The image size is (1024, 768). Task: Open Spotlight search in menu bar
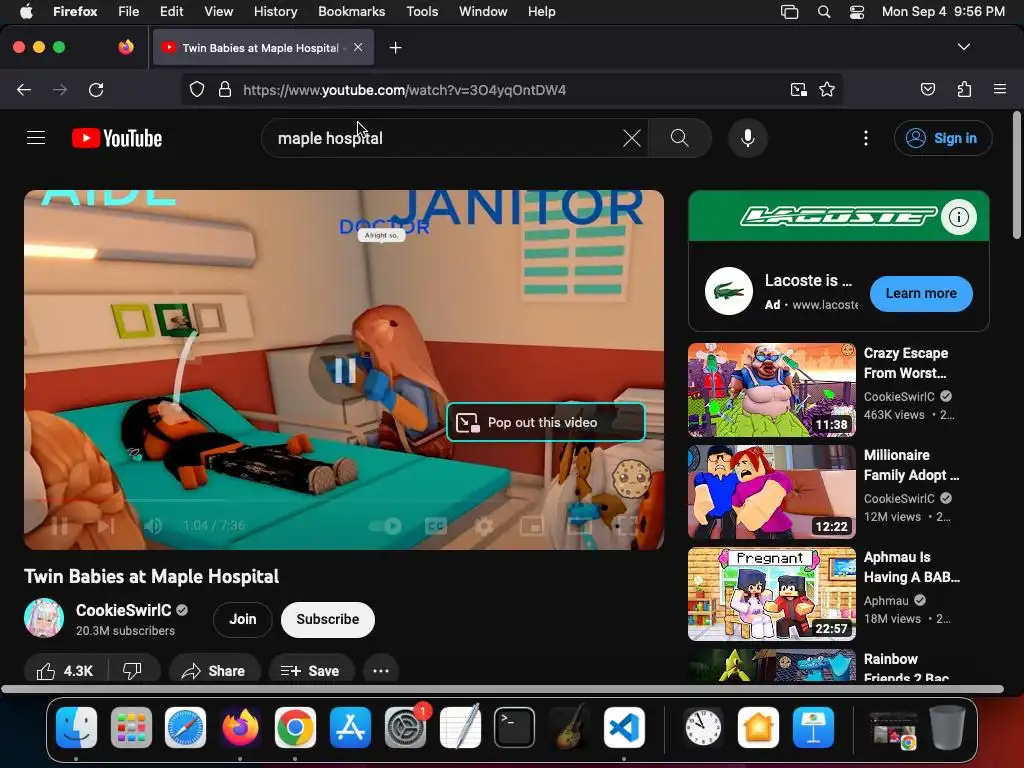click(824, 12)
